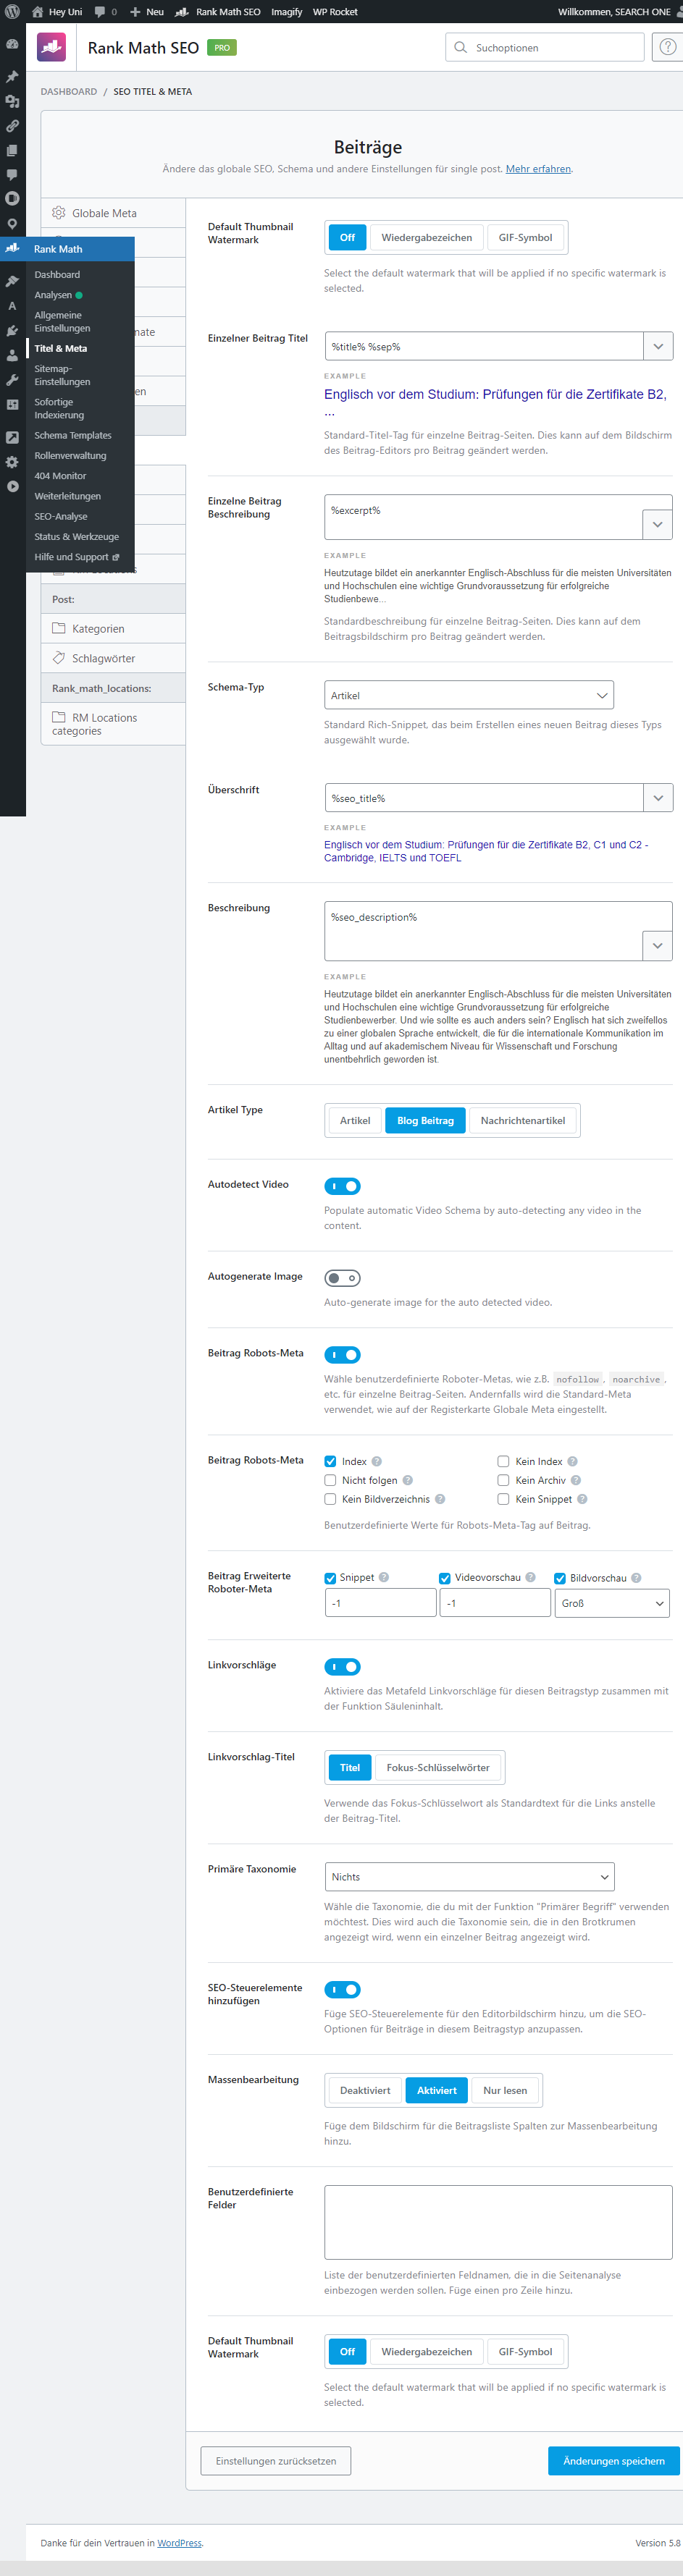The height and width of the screenshot is (2576, 683).
Task: Click the Benutzerdefinierte Felder text area
Action: coord(498,2222)
